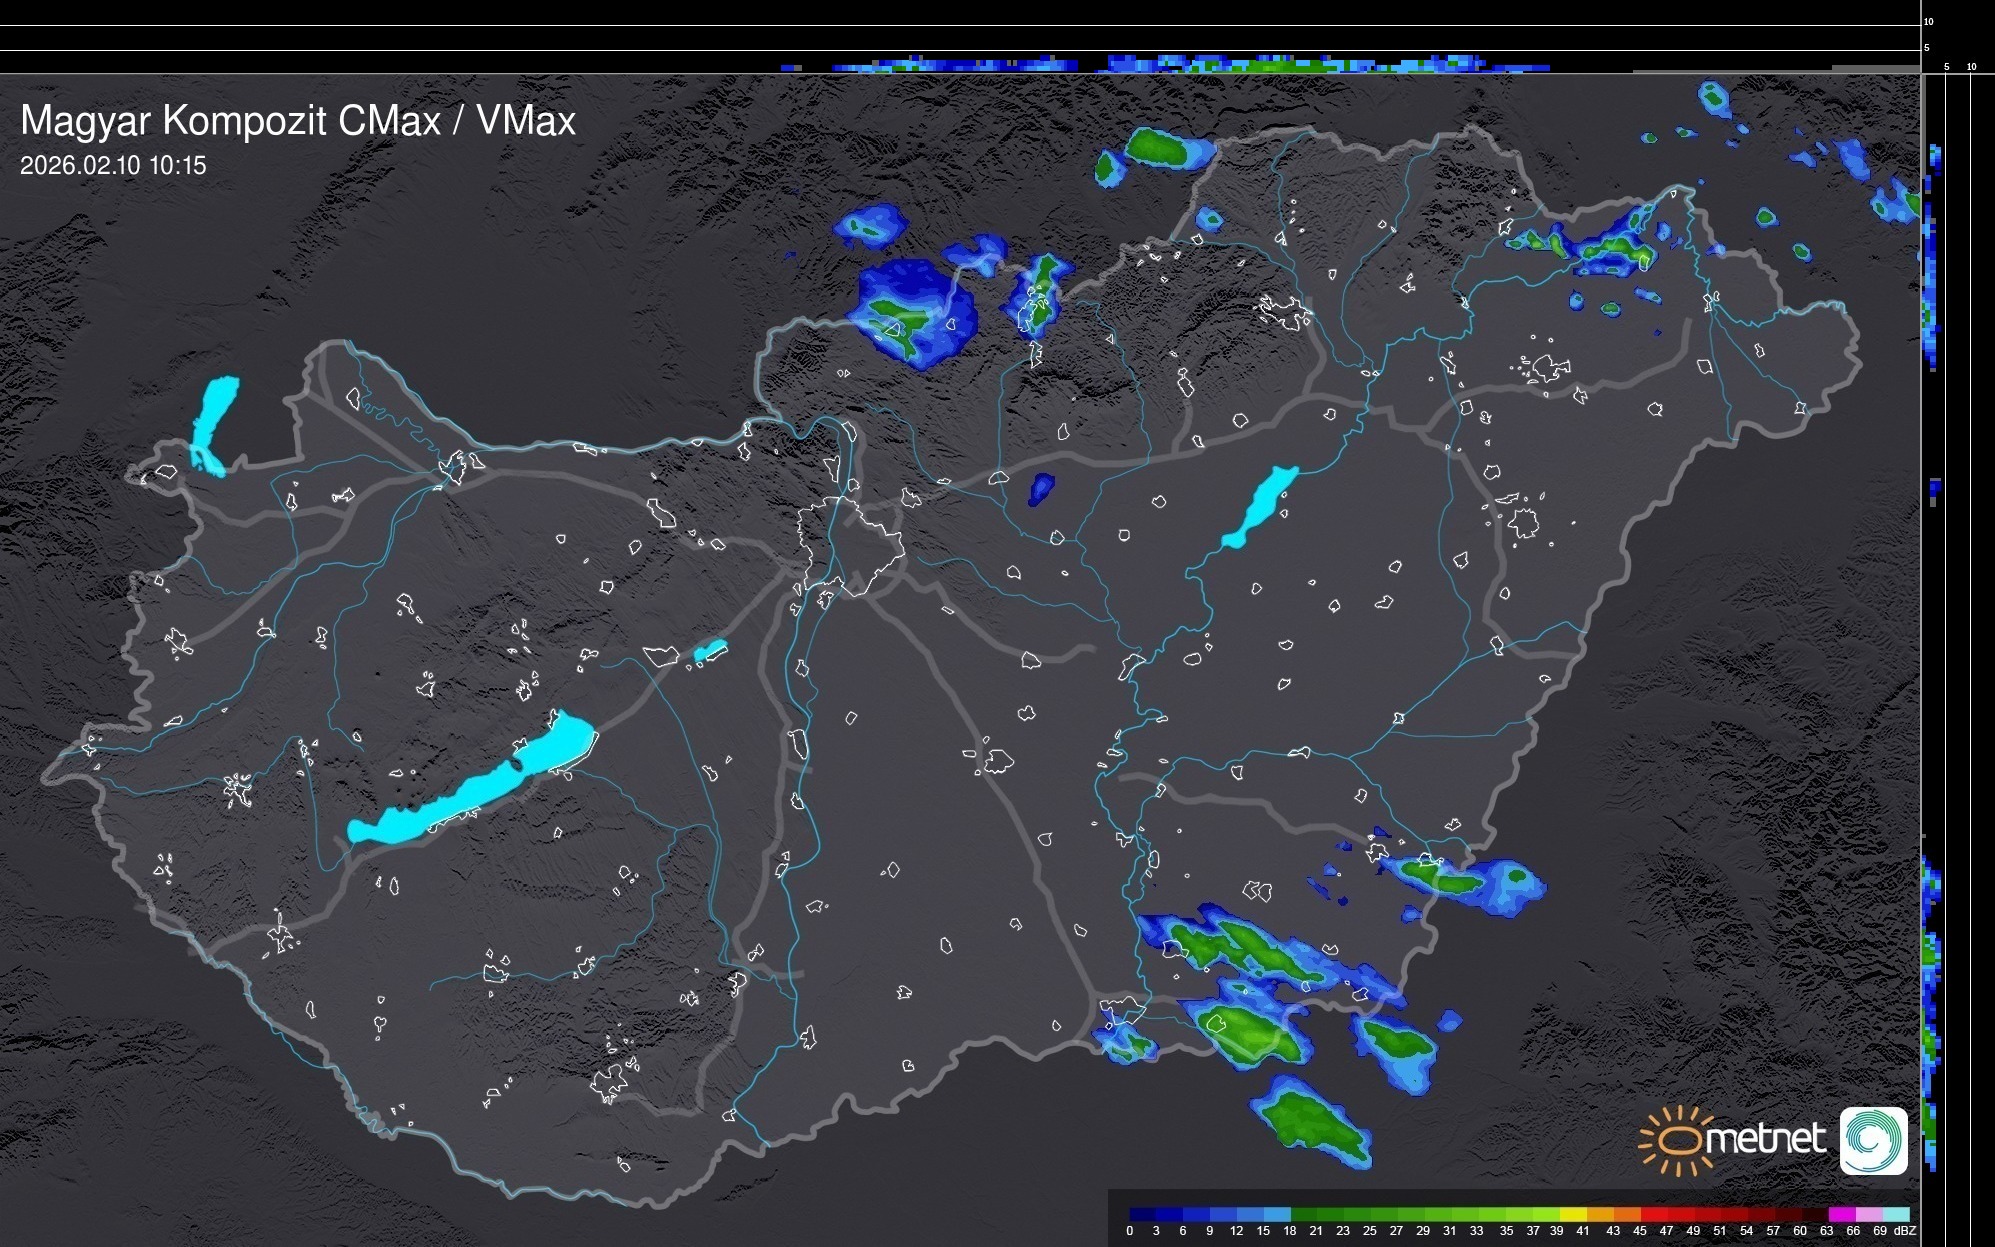
Task: Click the metnet logo text
Action: (x=1765, y=1139)
